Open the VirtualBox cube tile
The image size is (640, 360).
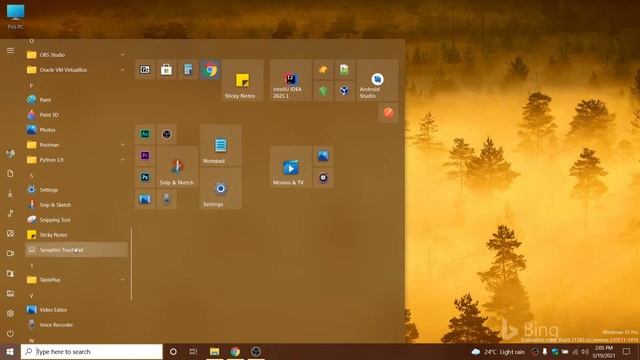coord(344,91)
